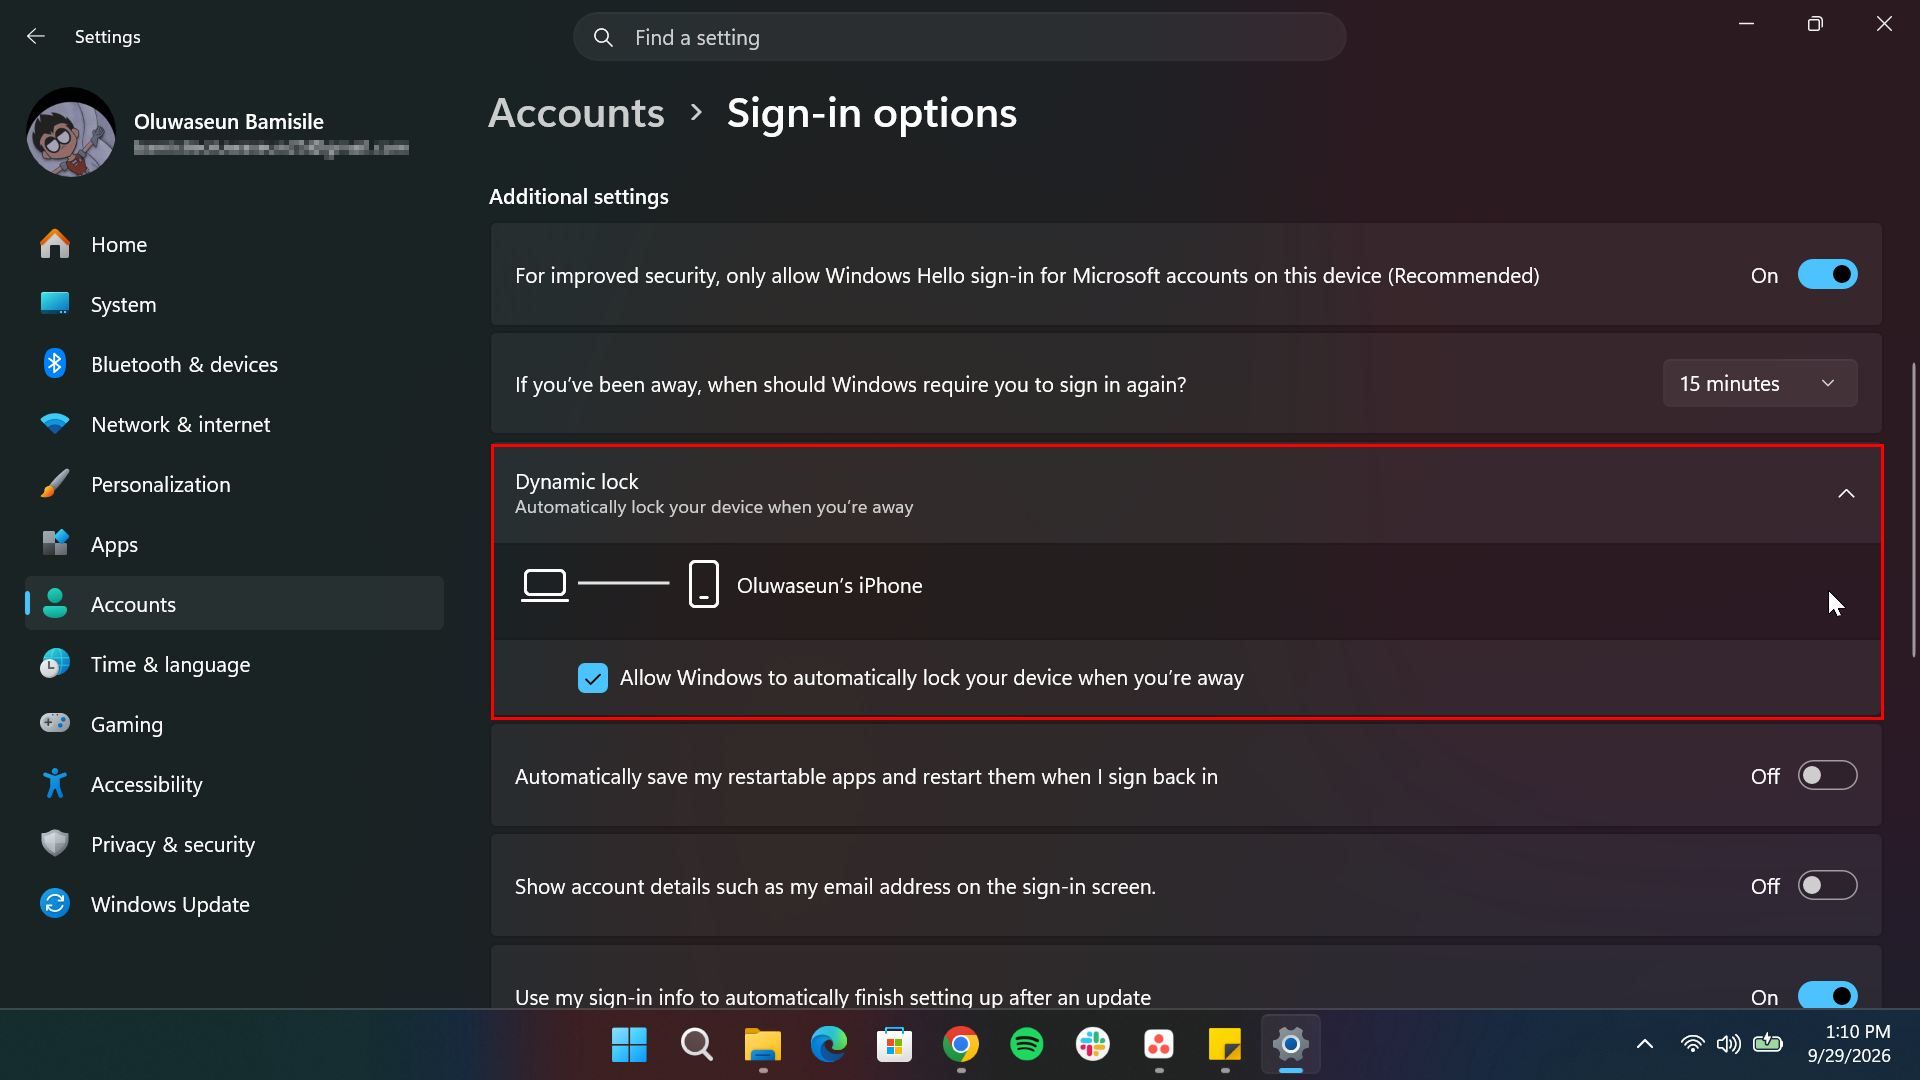Click the Privacy & security shield icon
The height and width of the screenshot is (1080, 1920).
(55, 844)
